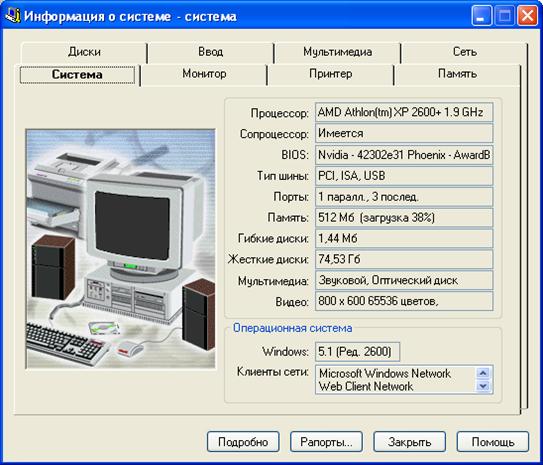The height and width of the screenshot is (465, 543).
Task: Click the Жесткие диски: label
Action: pyautogui.click(x=268, y=259)
